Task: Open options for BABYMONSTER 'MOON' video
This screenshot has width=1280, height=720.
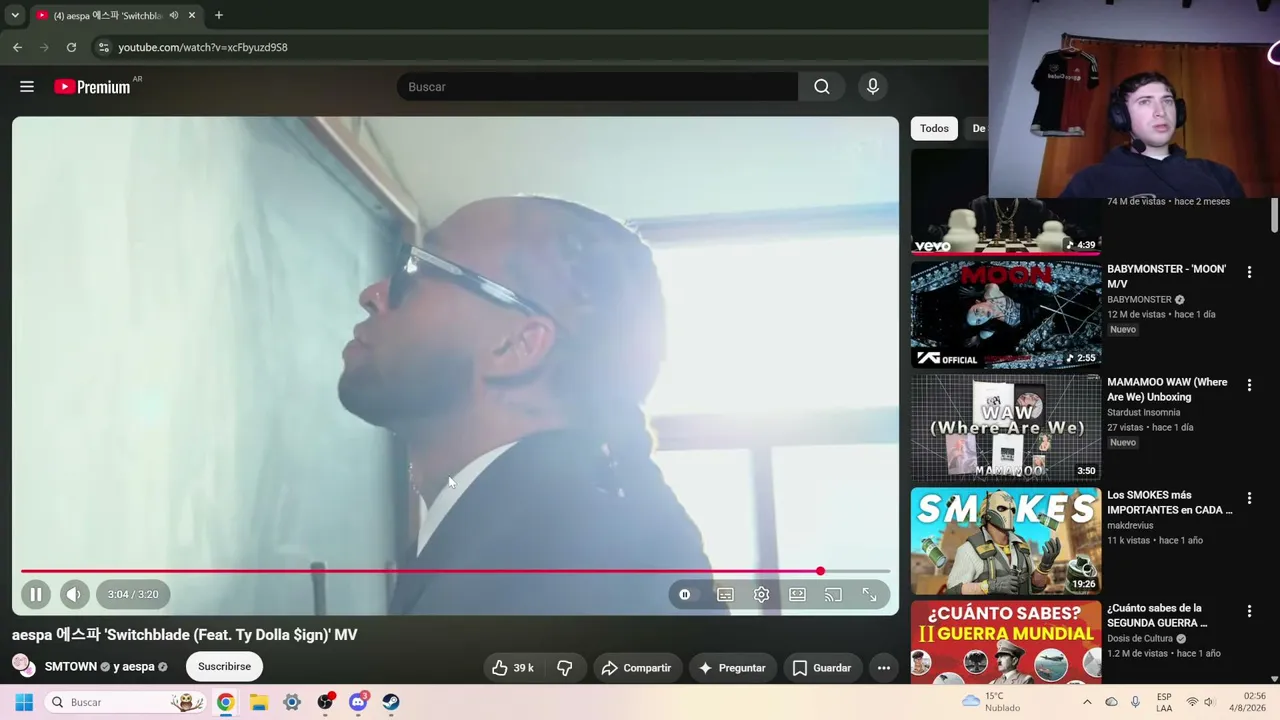Action: [1249, 272]
